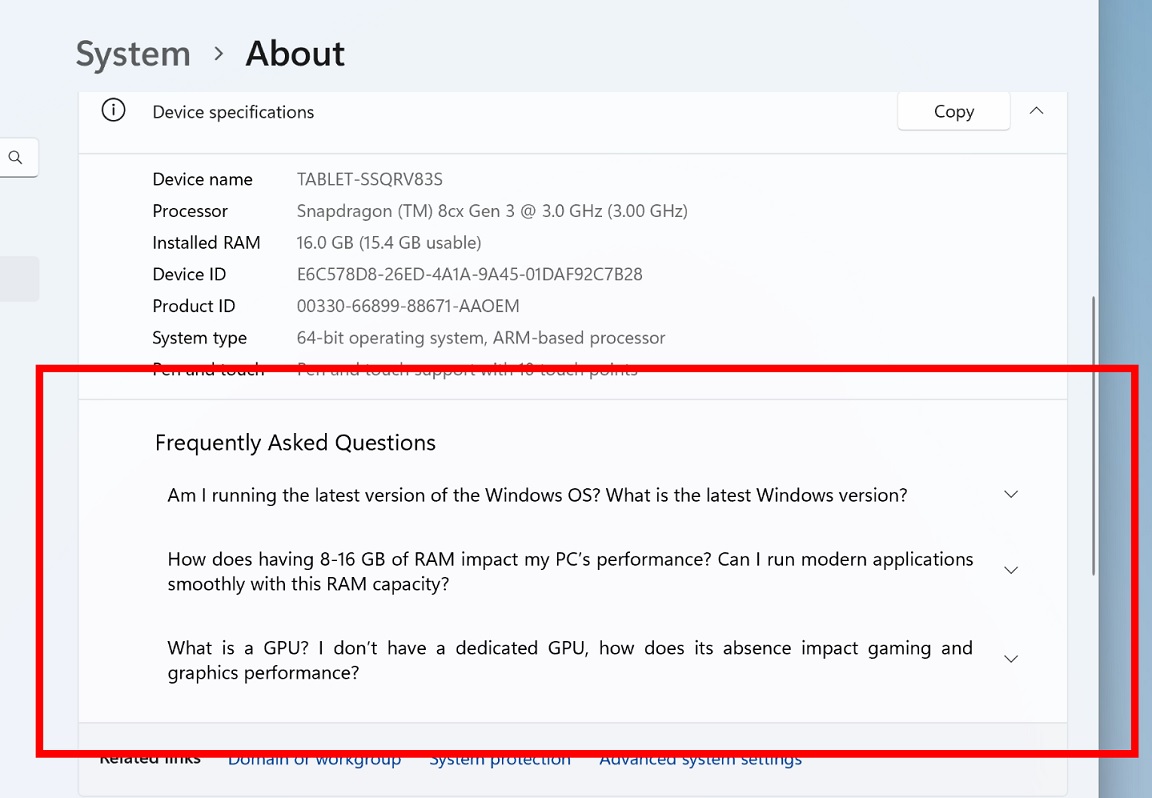Expand the 8-16 GB RAM FAQ chevron
The width and height of the screenshot is (1152, 798).
pos(1011,570)
